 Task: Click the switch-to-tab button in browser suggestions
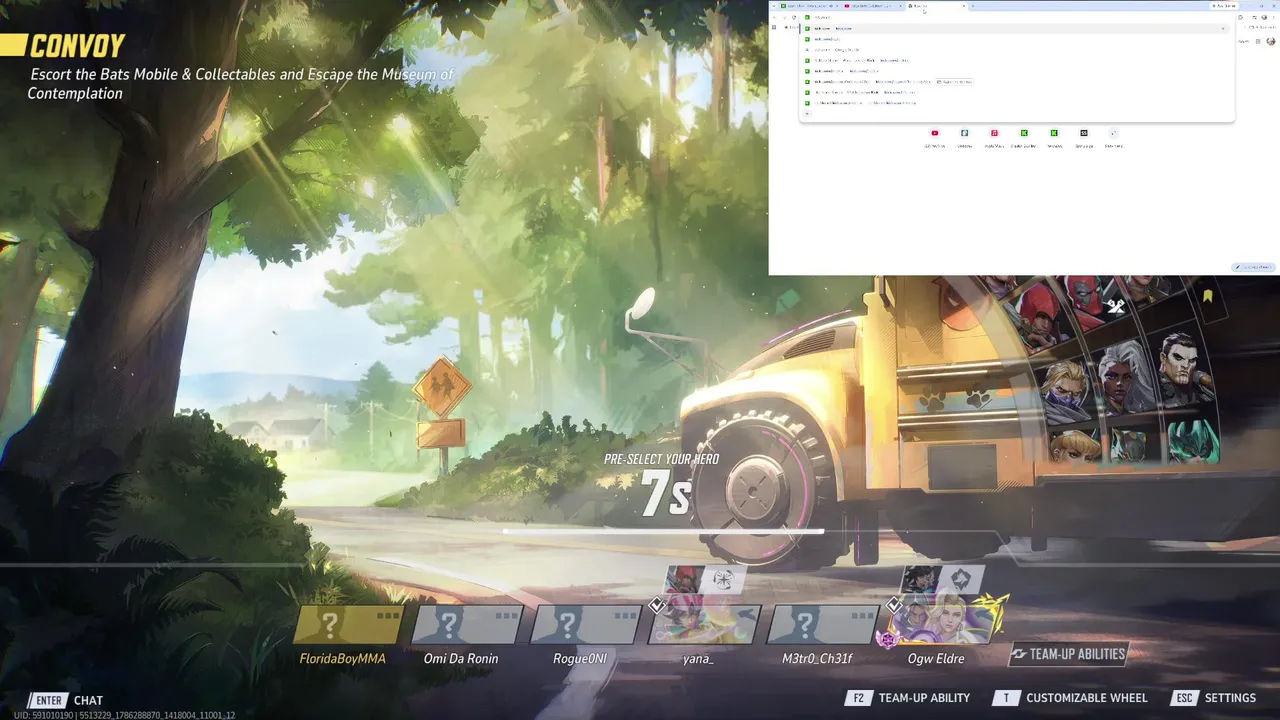955,81
